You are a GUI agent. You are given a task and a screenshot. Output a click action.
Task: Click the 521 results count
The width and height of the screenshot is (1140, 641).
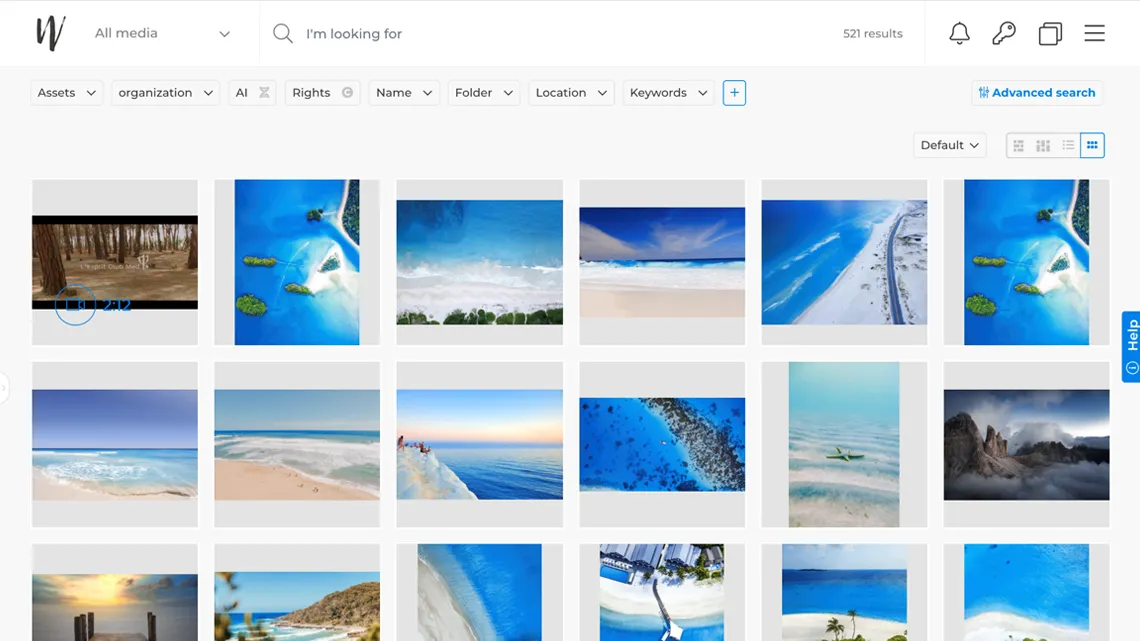point(872,33)
